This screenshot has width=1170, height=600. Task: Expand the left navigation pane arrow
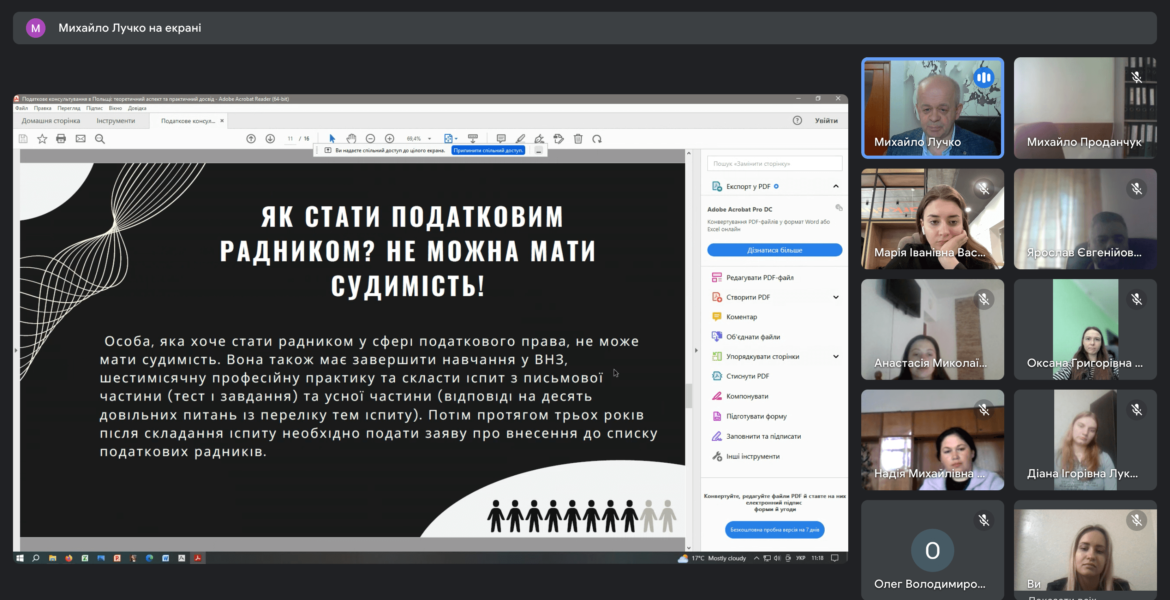point(16,350)
